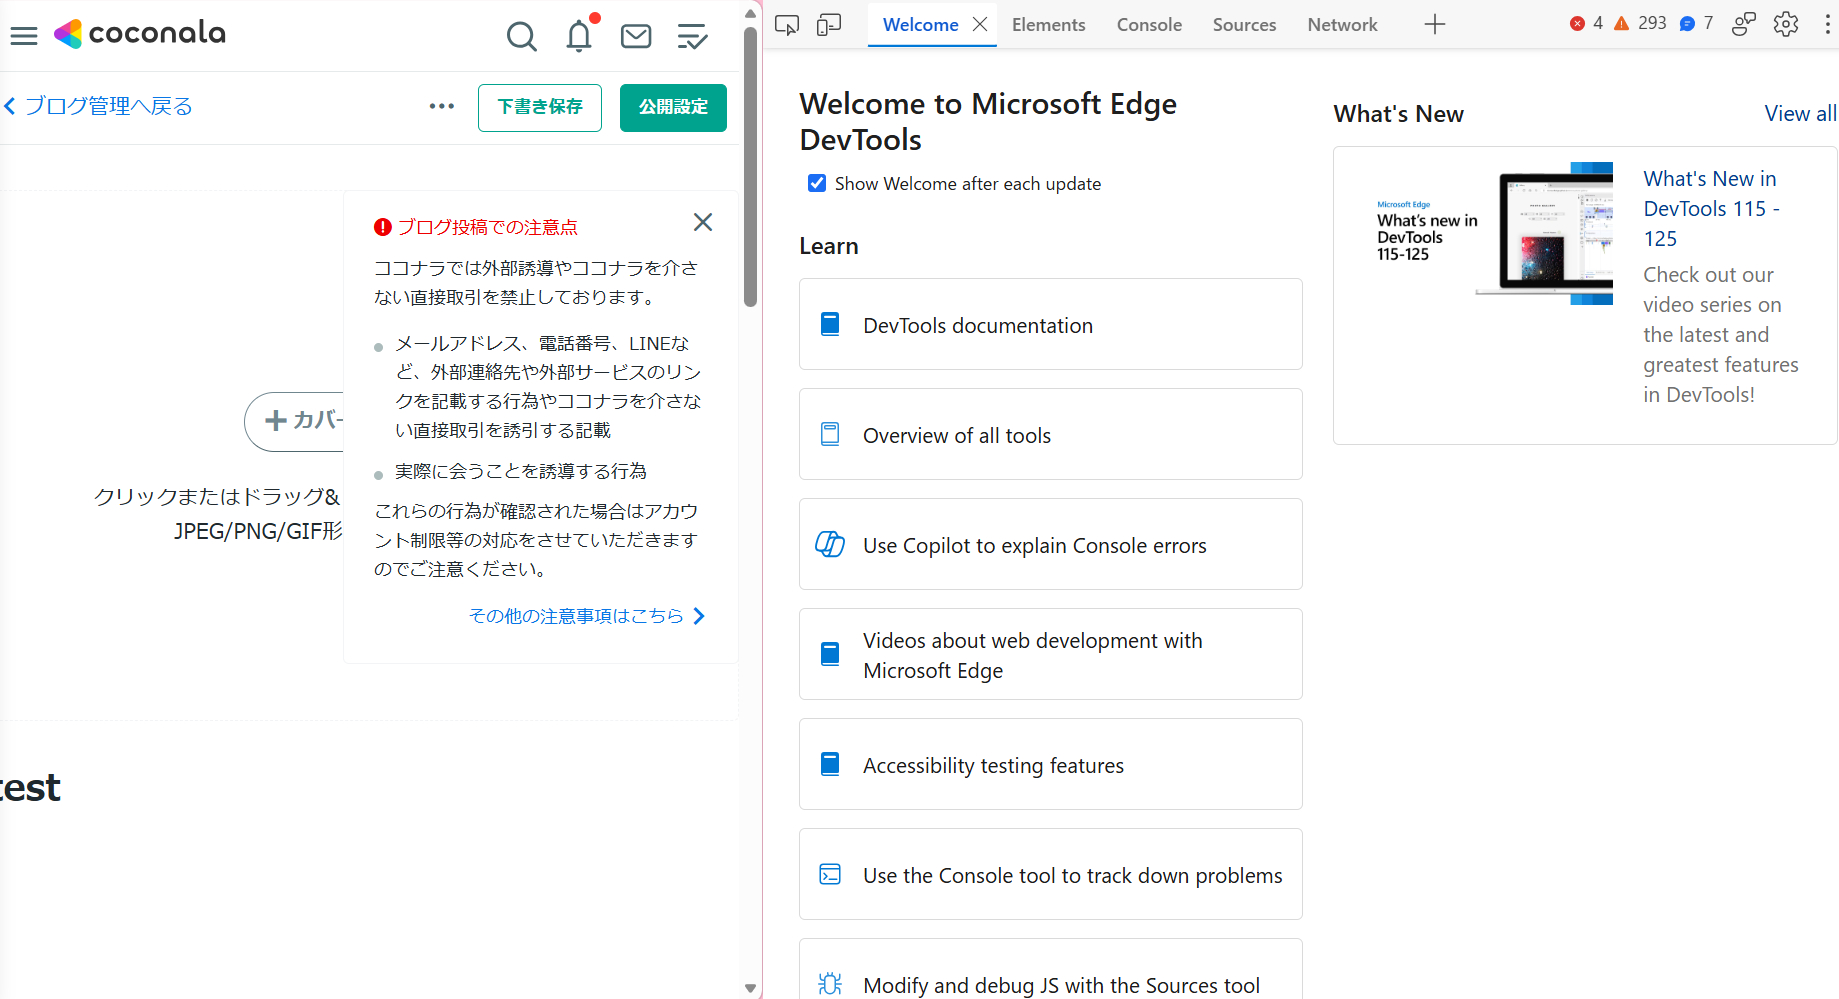
Task: Activate the DevTools inspect element tool
Action: 787,25
